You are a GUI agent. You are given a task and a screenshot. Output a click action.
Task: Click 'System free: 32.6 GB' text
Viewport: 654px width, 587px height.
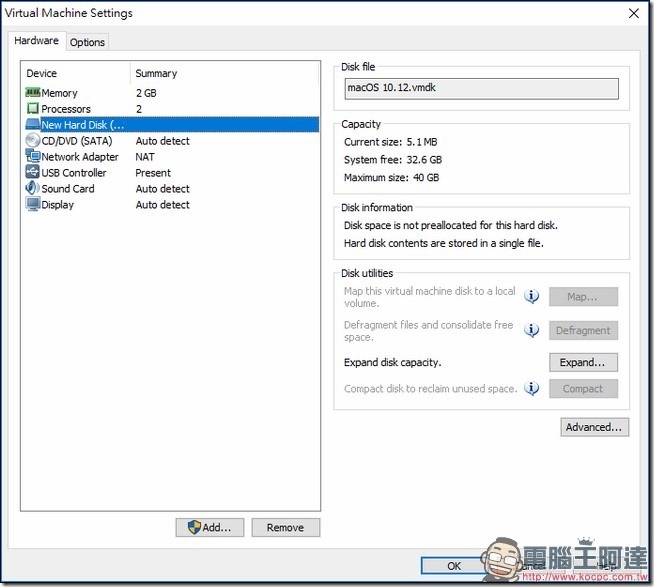coord(392,159)
